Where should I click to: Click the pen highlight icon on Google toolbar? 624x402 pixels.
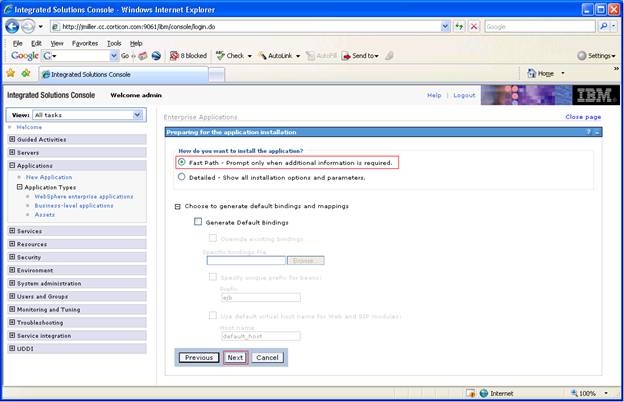[389, 56]
